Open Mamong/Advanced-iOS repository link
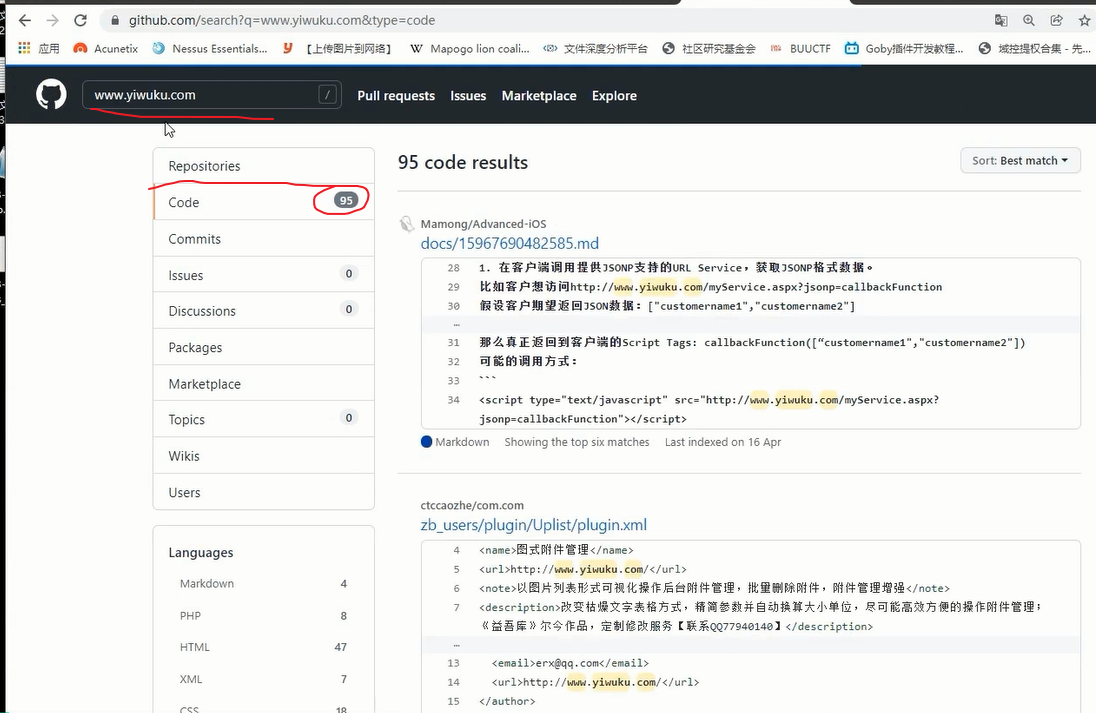This screenshot has width=1096, height=713. [483, 224]
